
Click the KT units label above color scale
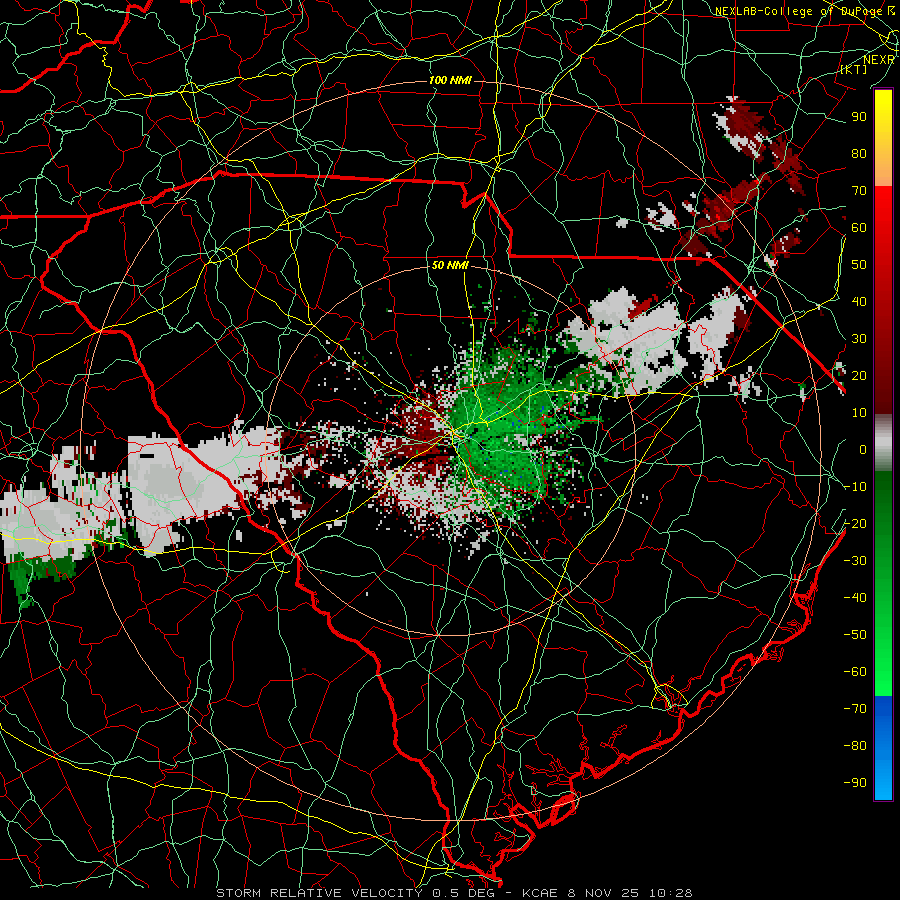coord(854,69)
